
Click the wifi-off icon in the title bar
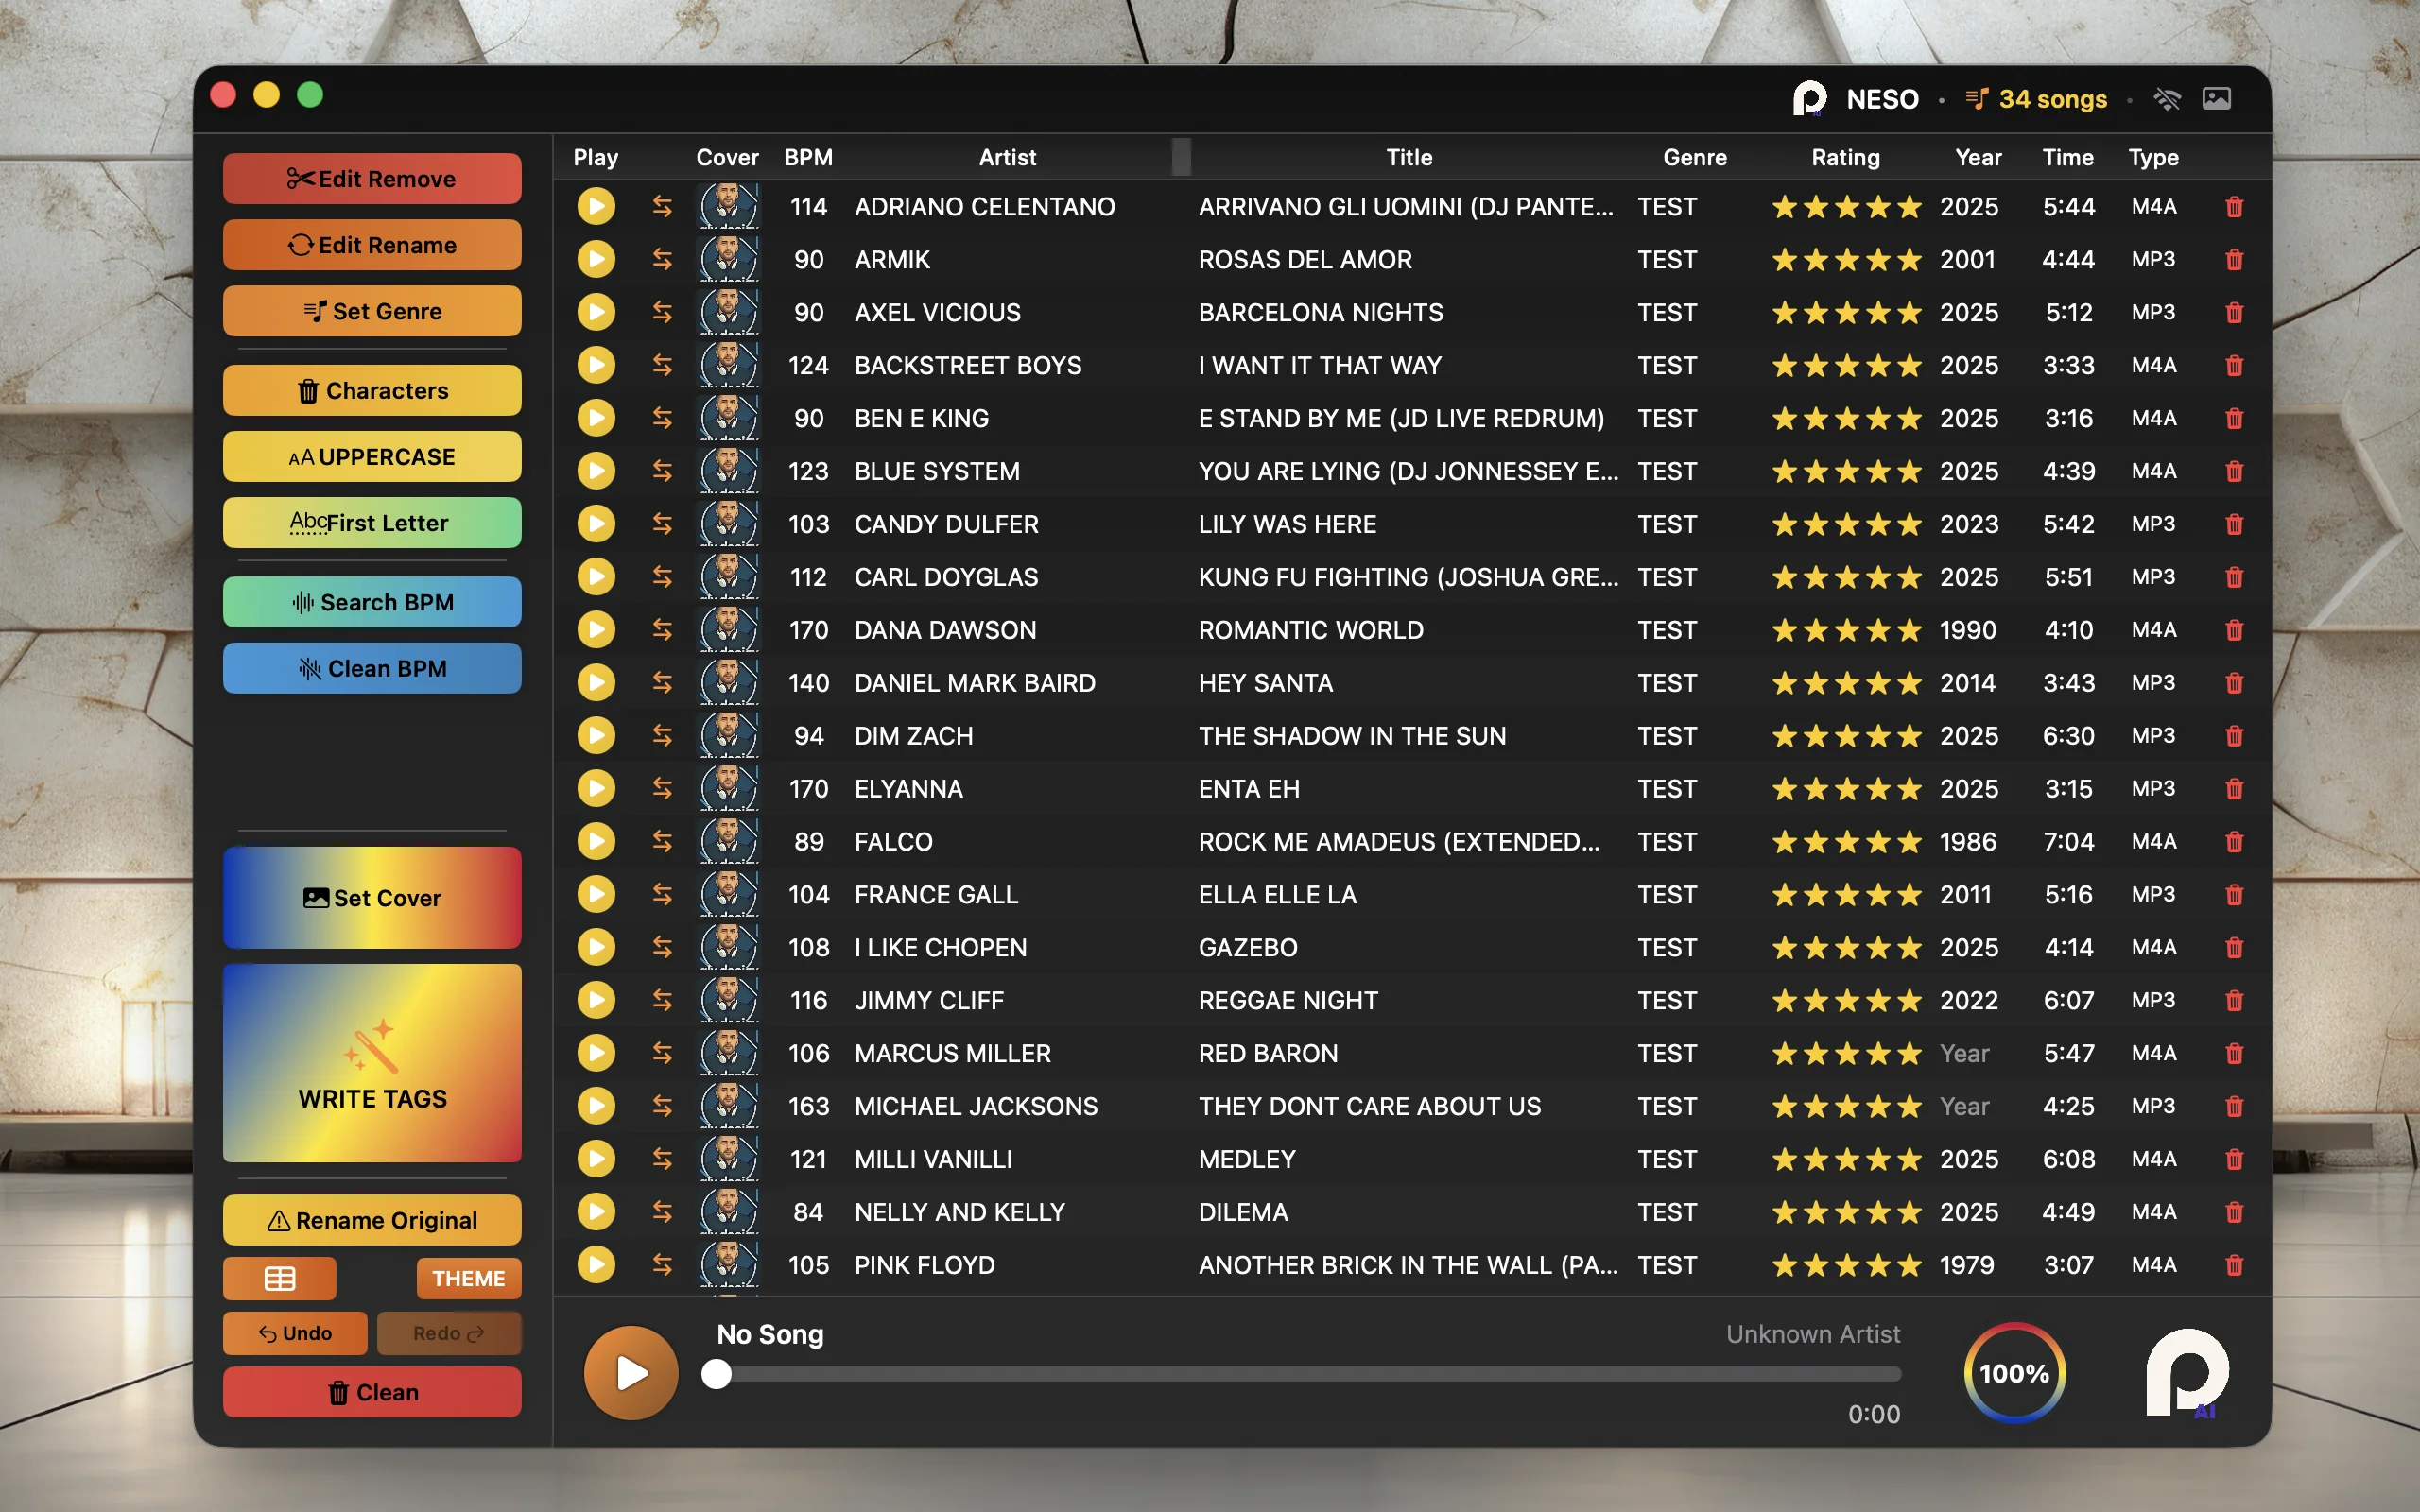pos(2166,99)
